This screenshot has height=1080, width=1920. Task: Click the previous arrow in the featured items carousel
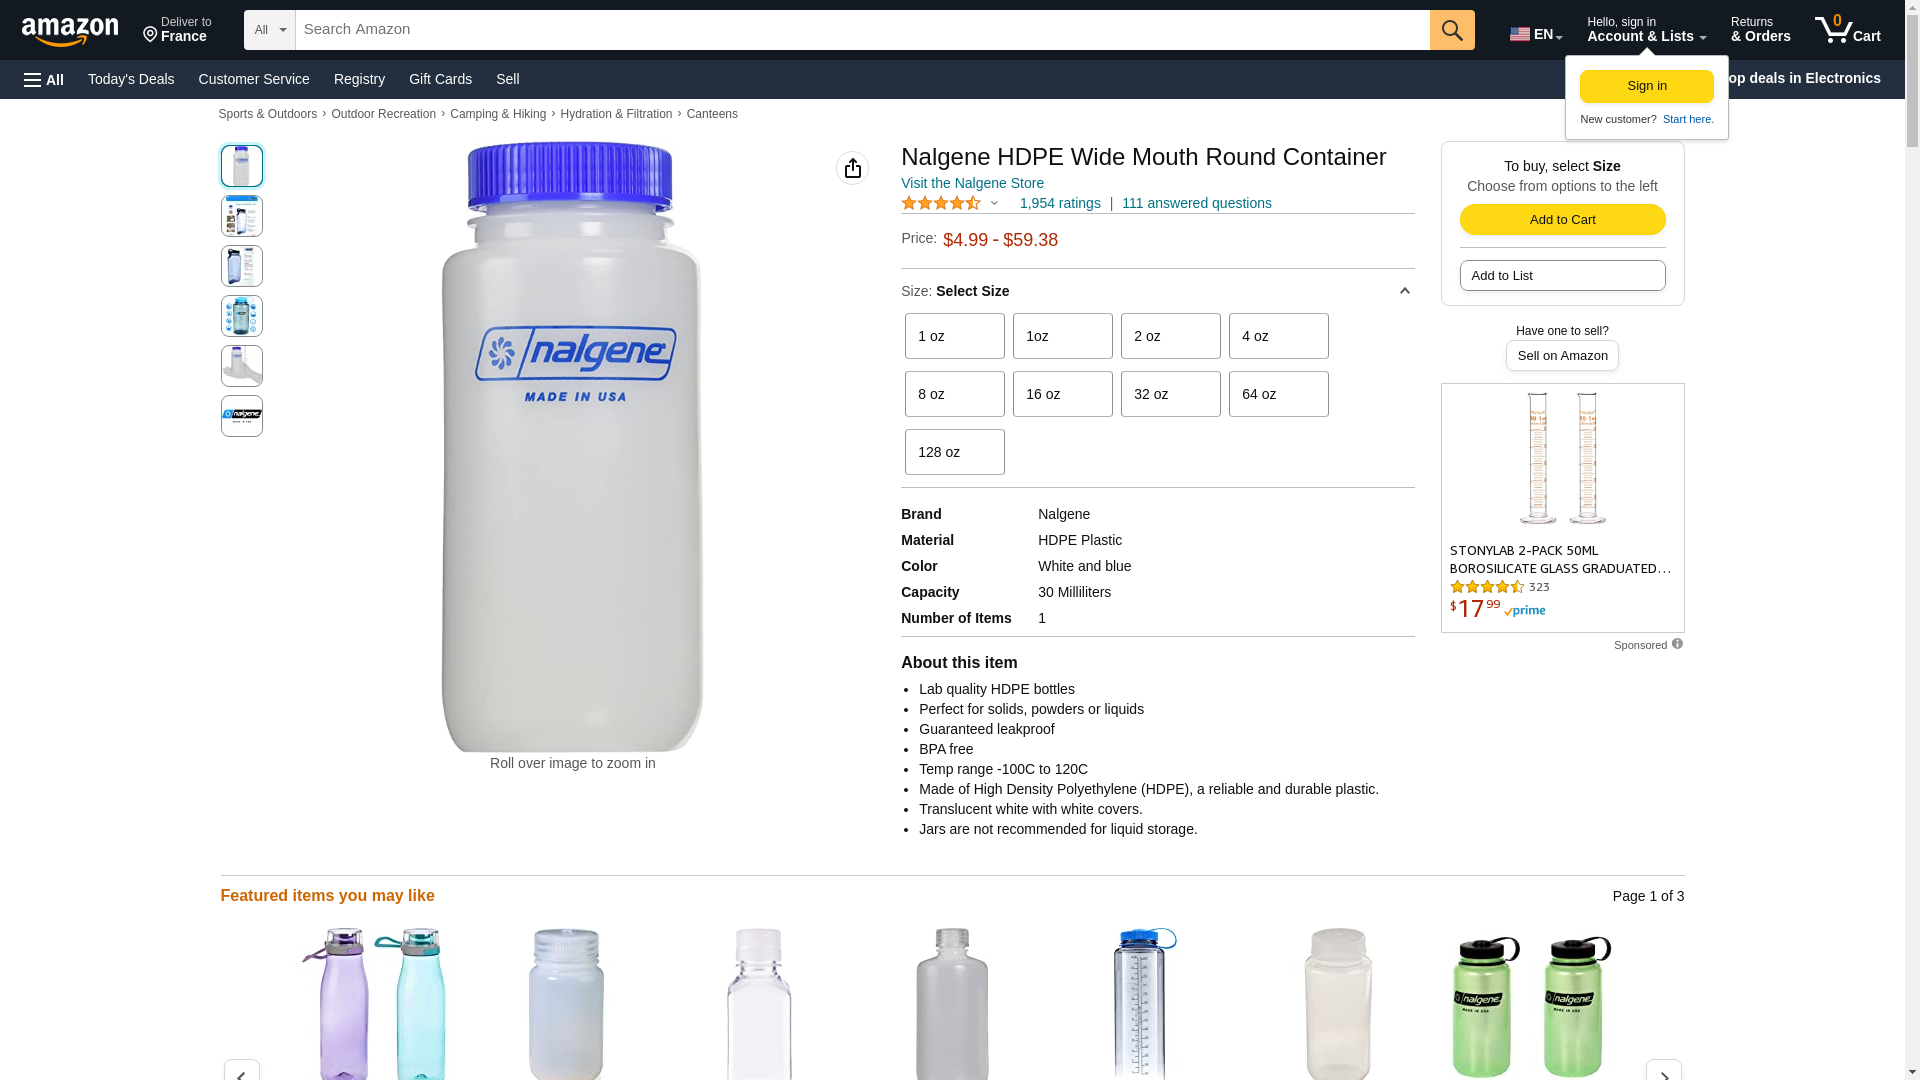point(241,1072)
